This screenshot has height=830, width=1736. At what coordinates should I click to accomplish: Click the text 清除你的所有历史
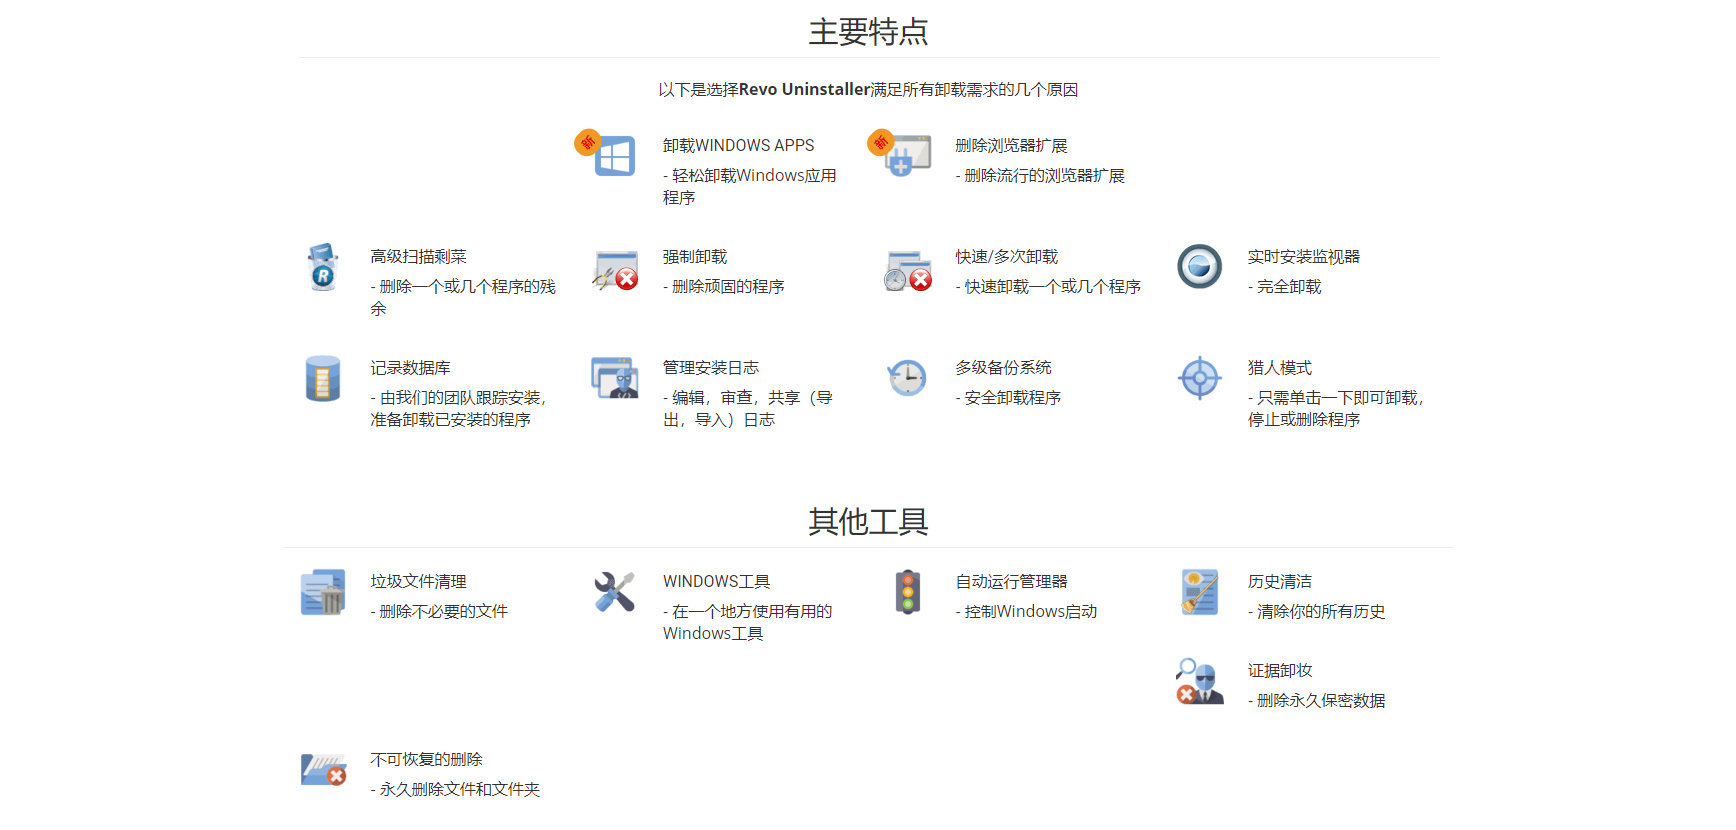1316,612
